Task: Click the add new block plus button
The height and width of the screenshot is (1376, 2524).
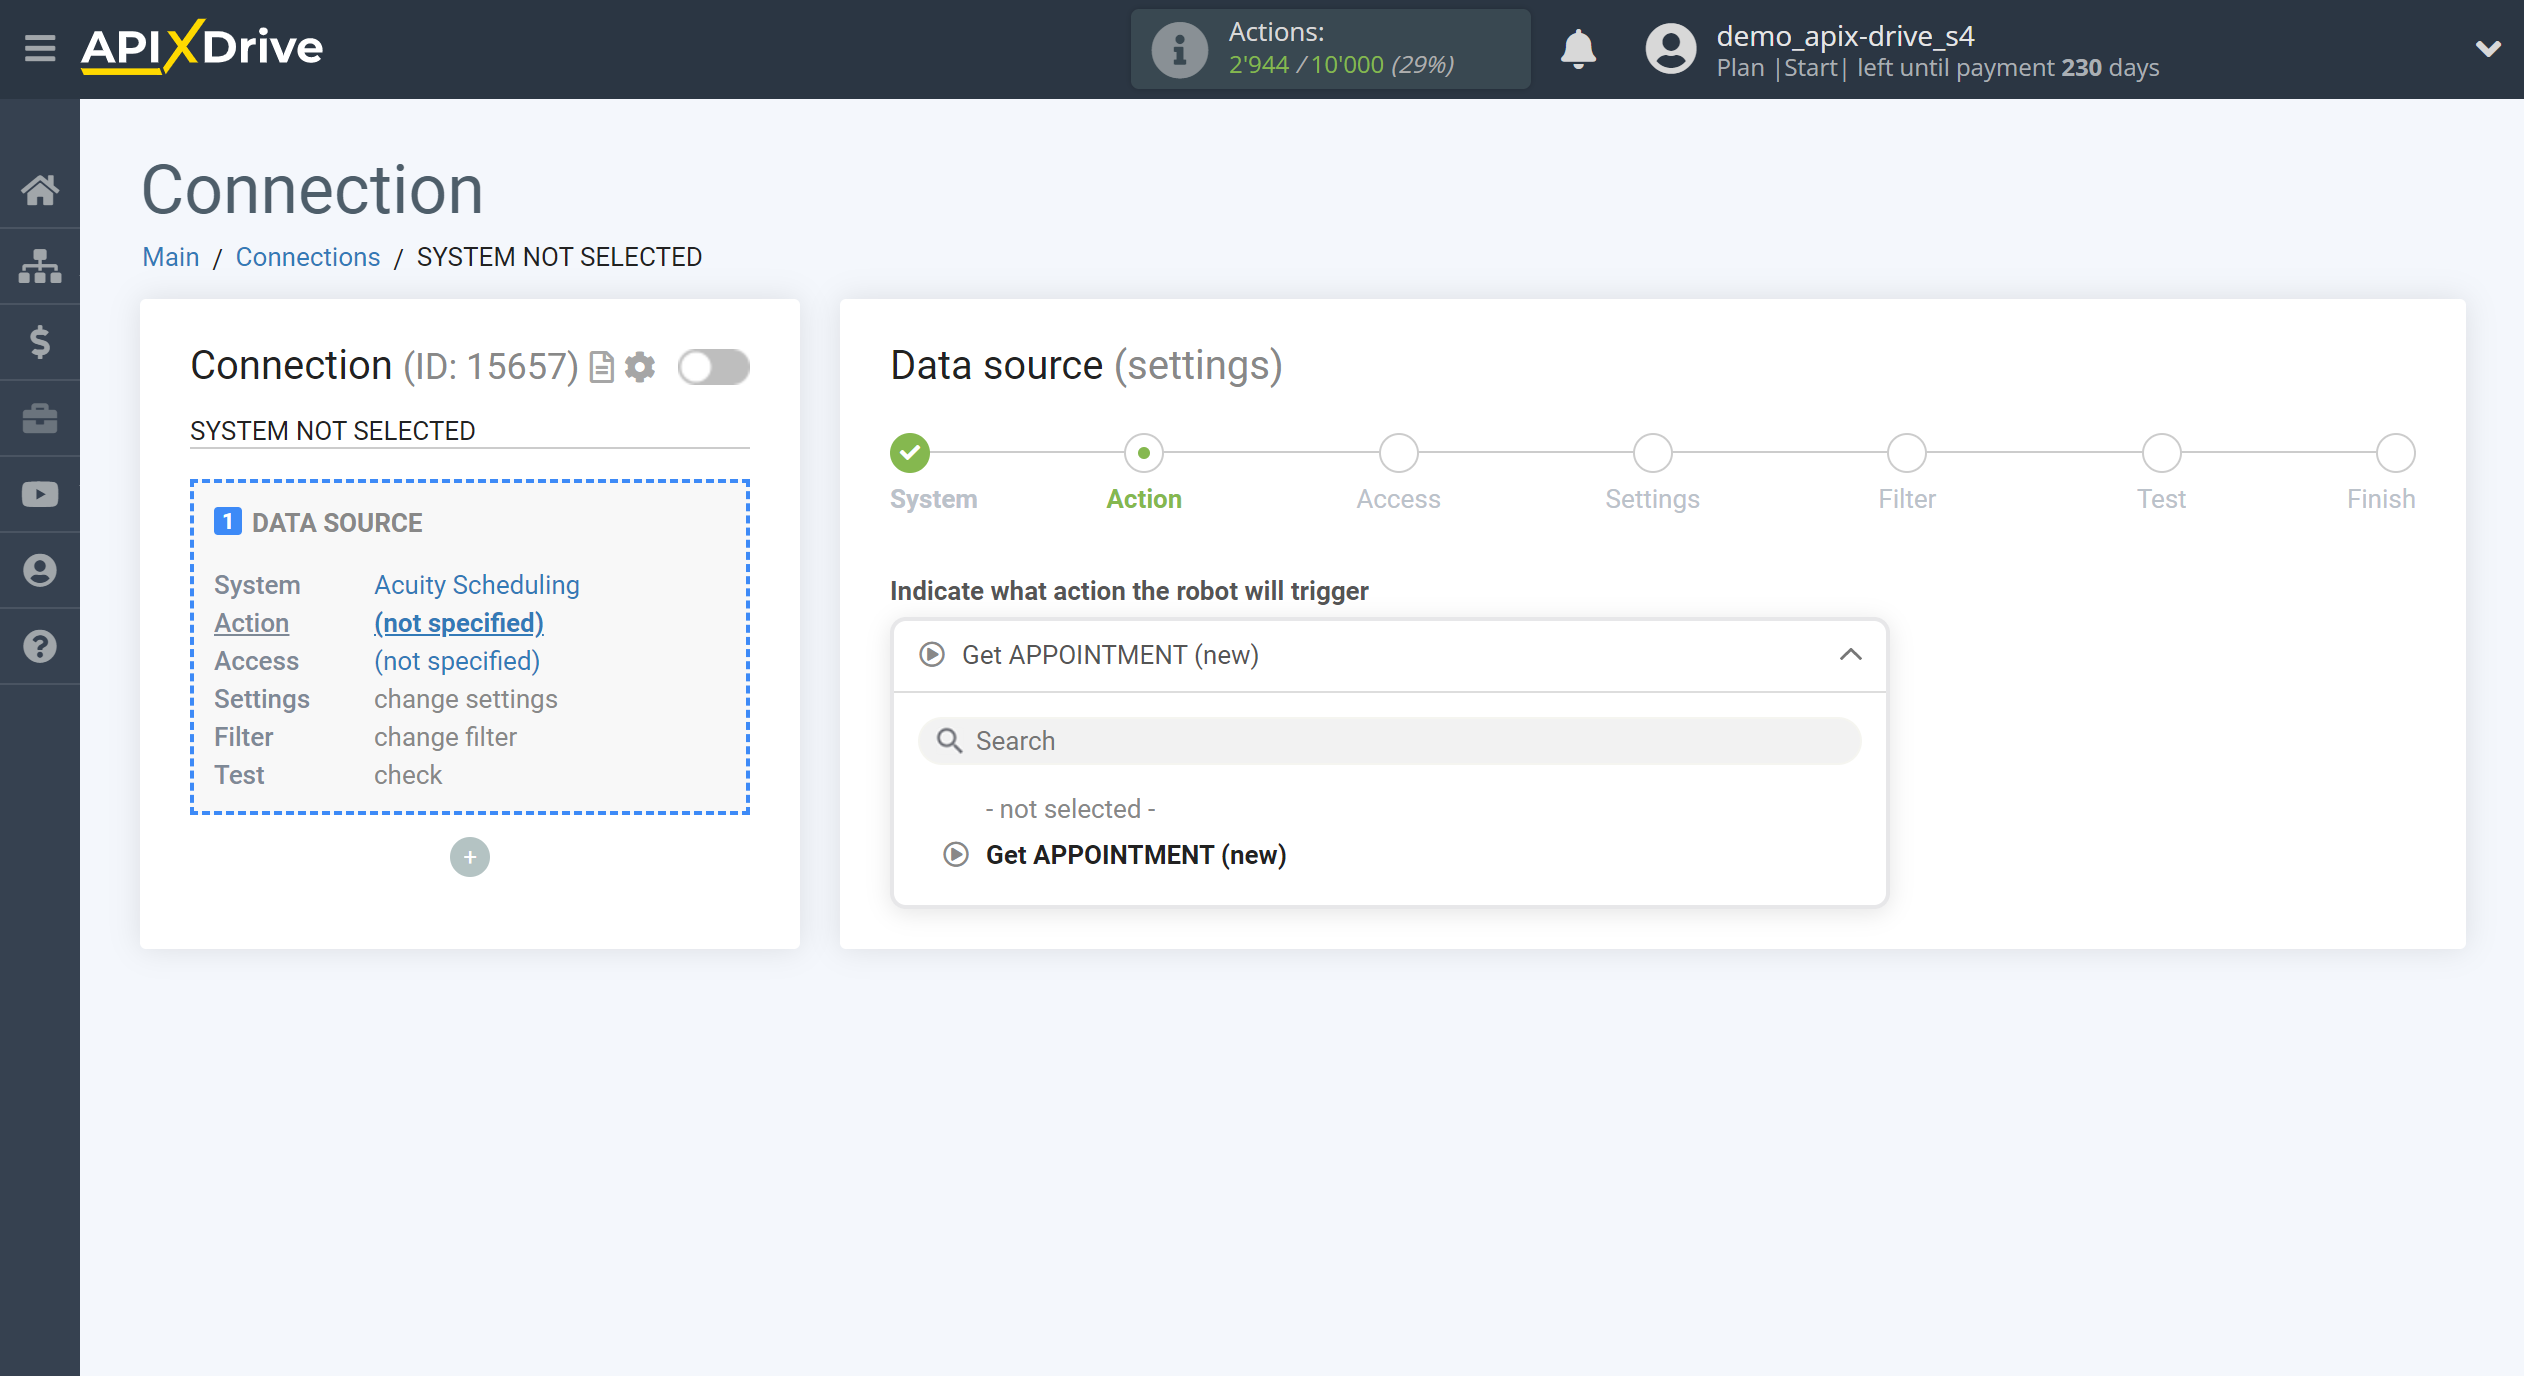Action: point(469,857)
